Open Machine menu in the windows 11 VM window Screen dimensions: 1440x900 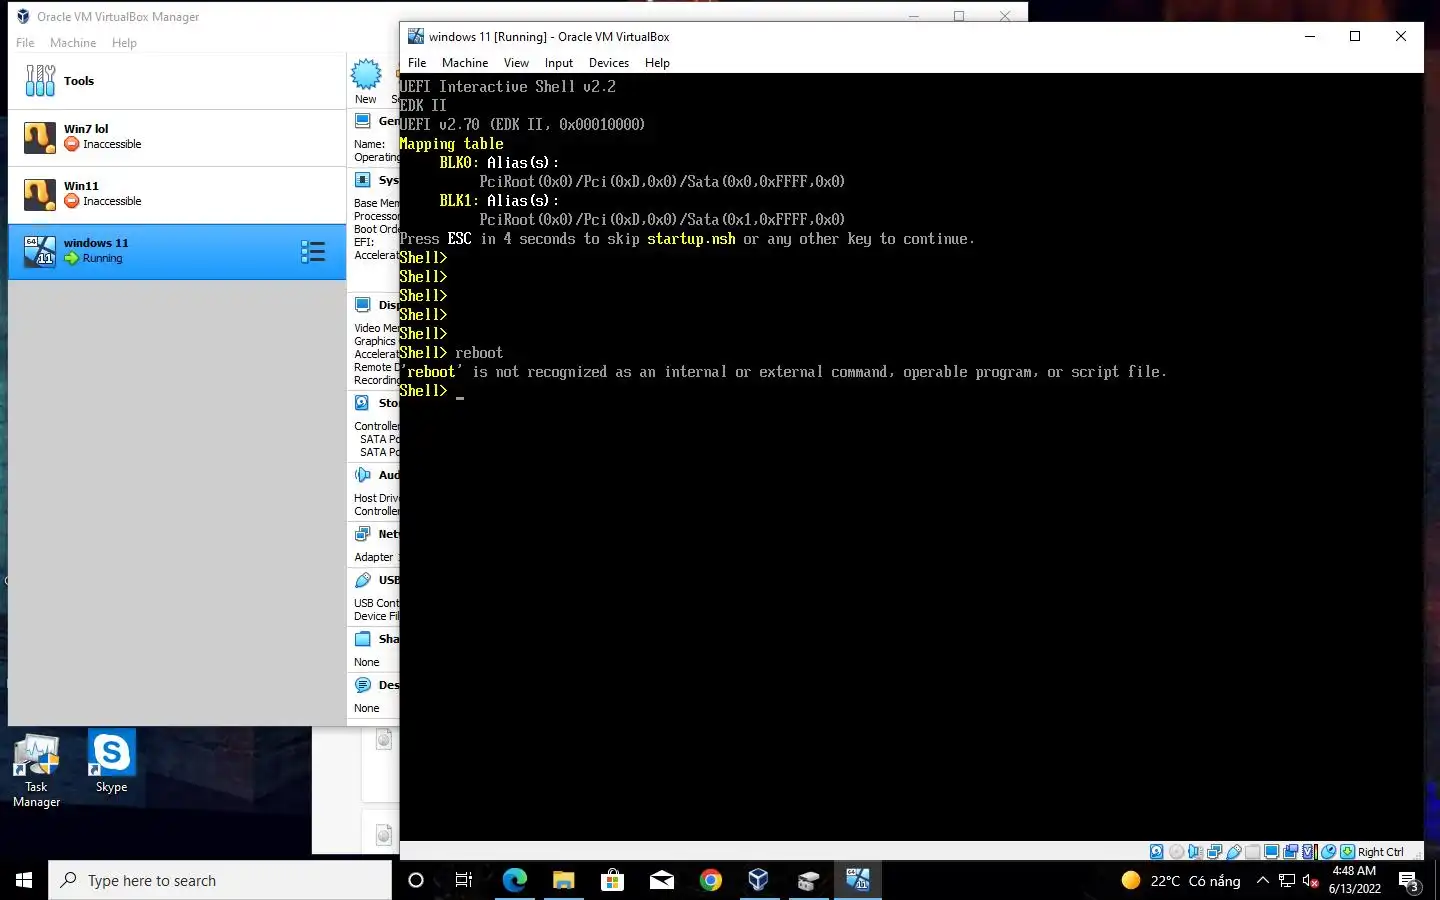coord(465,63)
